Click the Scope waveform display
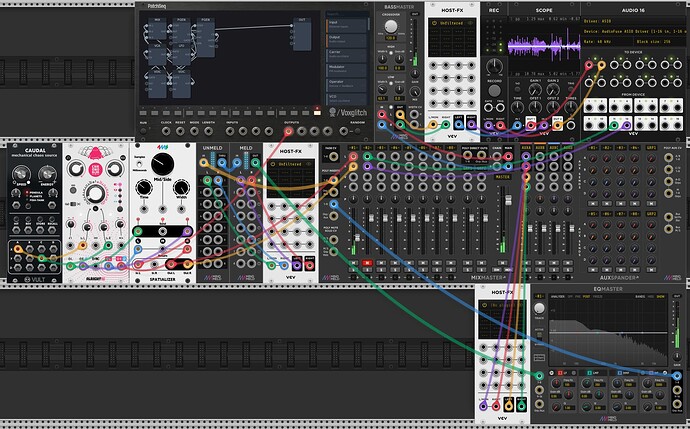Screen dimensions: 690x429 (543, 46)
